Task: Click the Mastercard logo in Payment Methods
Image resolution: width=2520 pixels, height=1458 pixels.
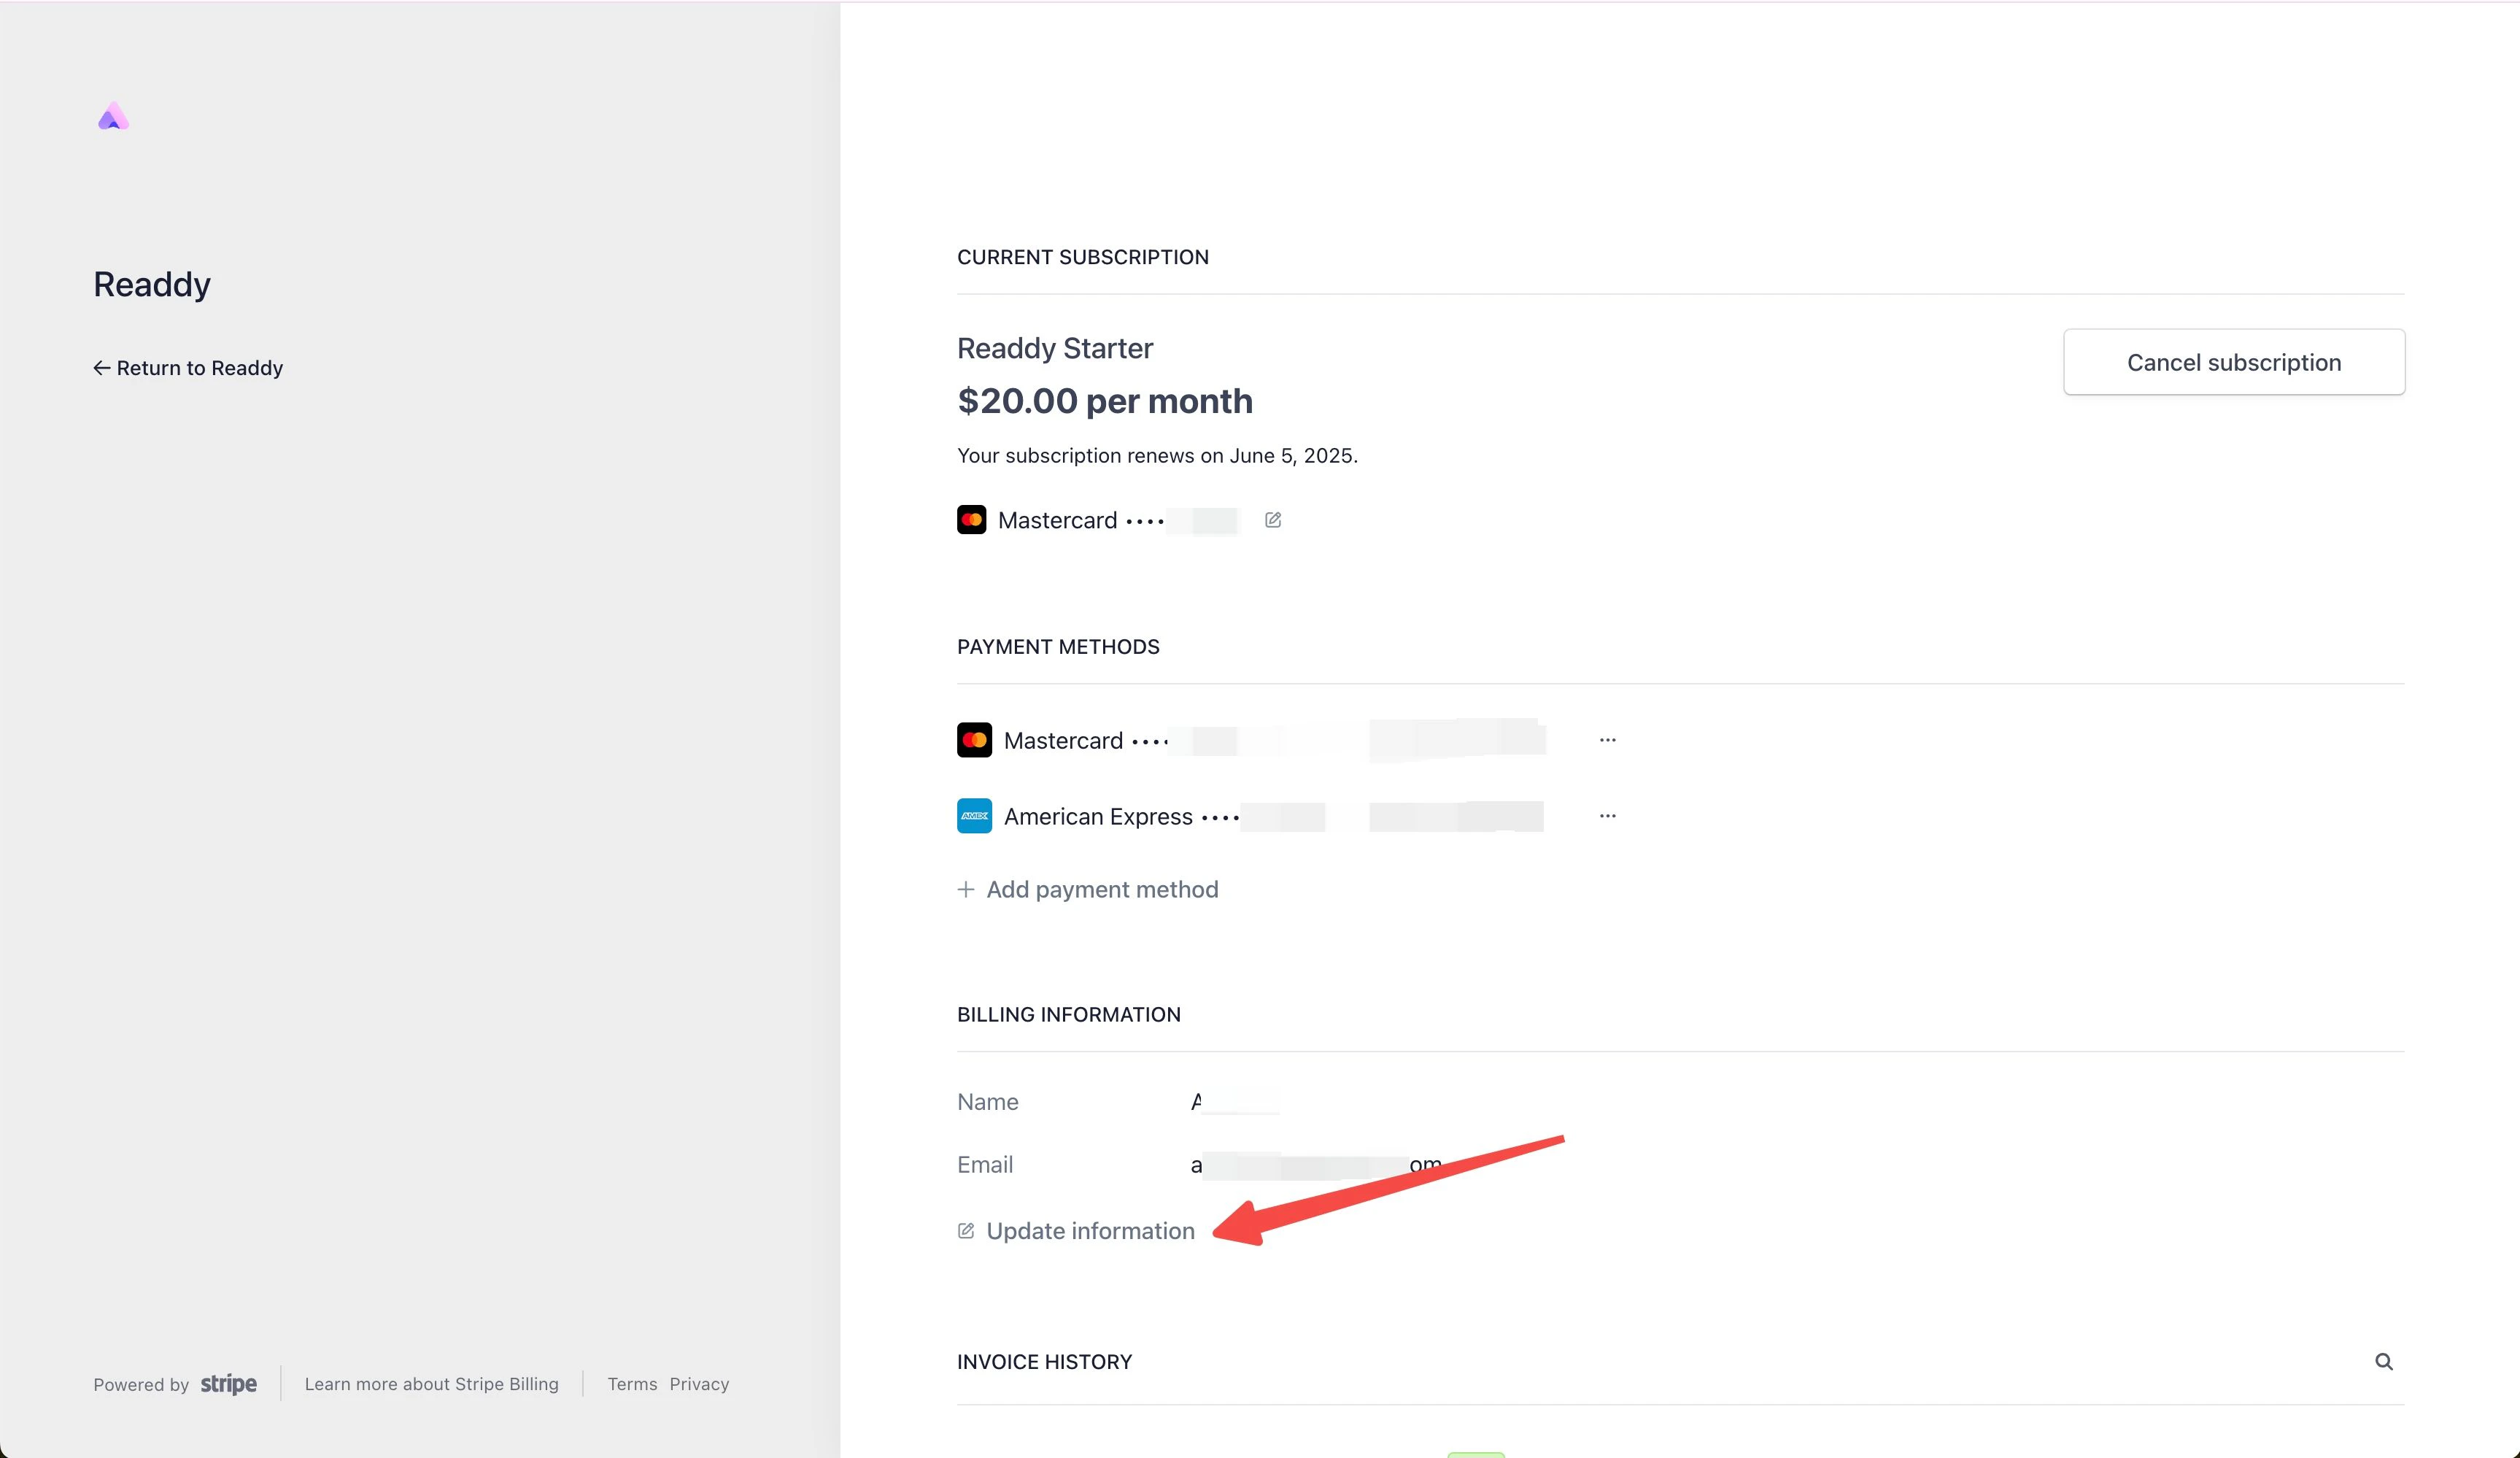Action: pos(974,740)
